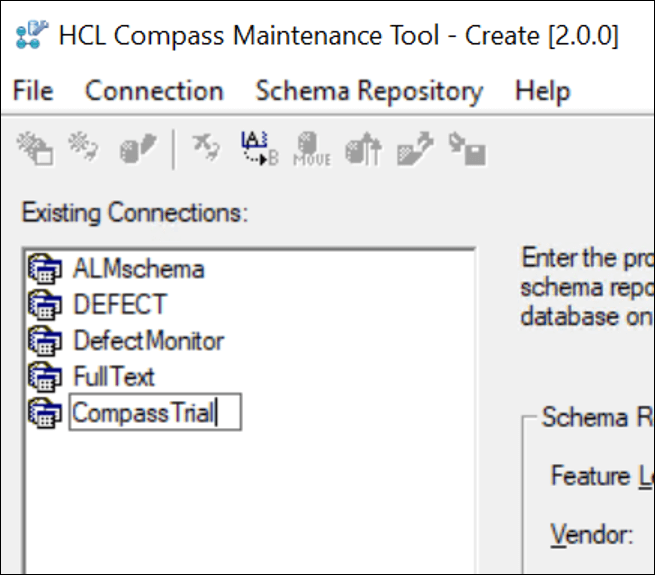655x575 pixels.
Task: Click the FullText database icon
Action: coord(45,377)
